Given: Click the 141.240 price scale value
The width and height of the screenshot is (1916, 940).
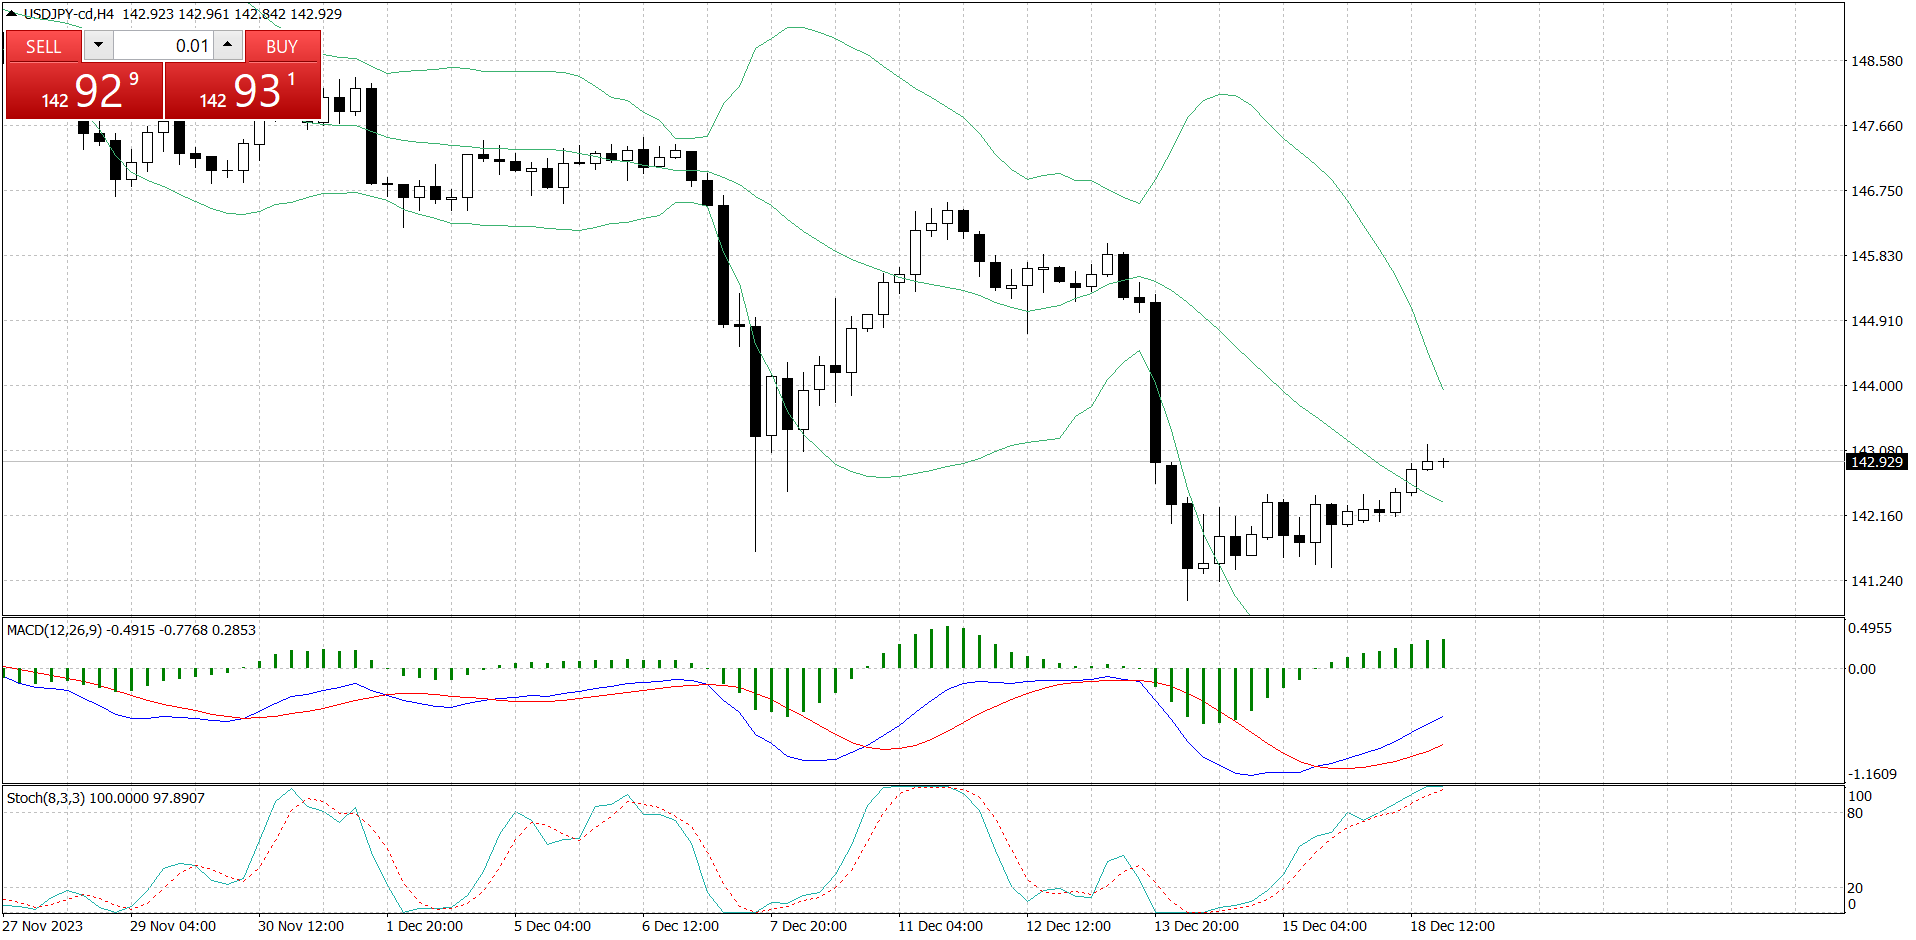Looking at the screenshot, I should tap(1876, 581).
